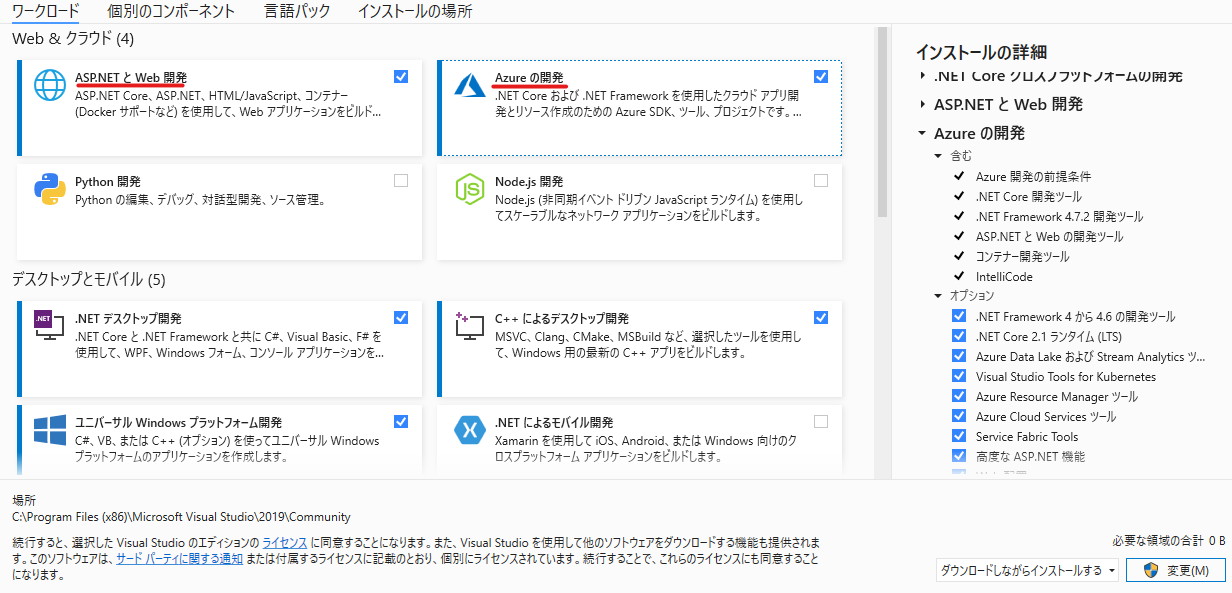Screen dimensions: 1232x593
Task: Uncheck Azure Data Lake および Stream Analytics option
Action: (x=960, y=356)
